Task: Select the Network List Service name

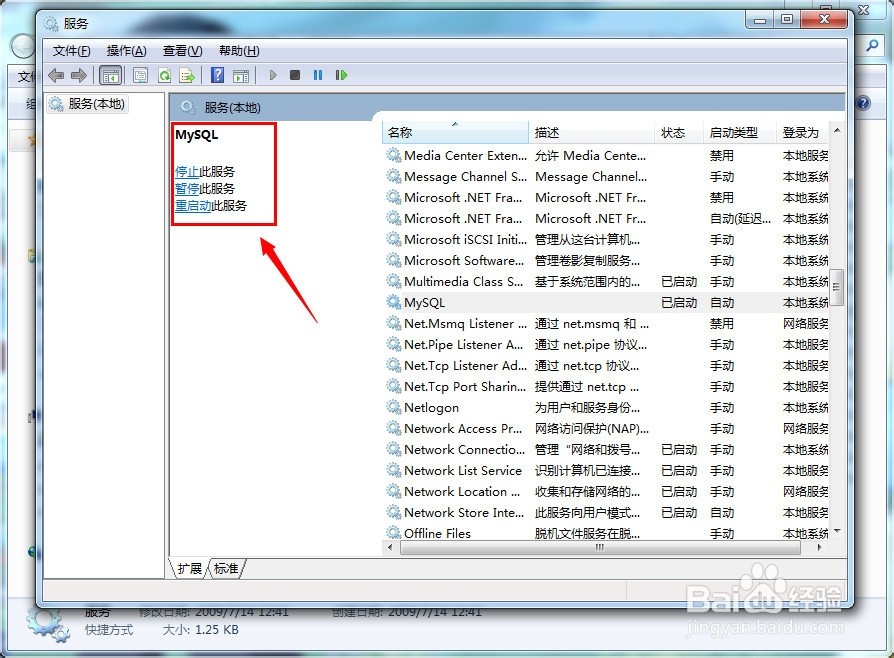Action: tap(463, 471)
